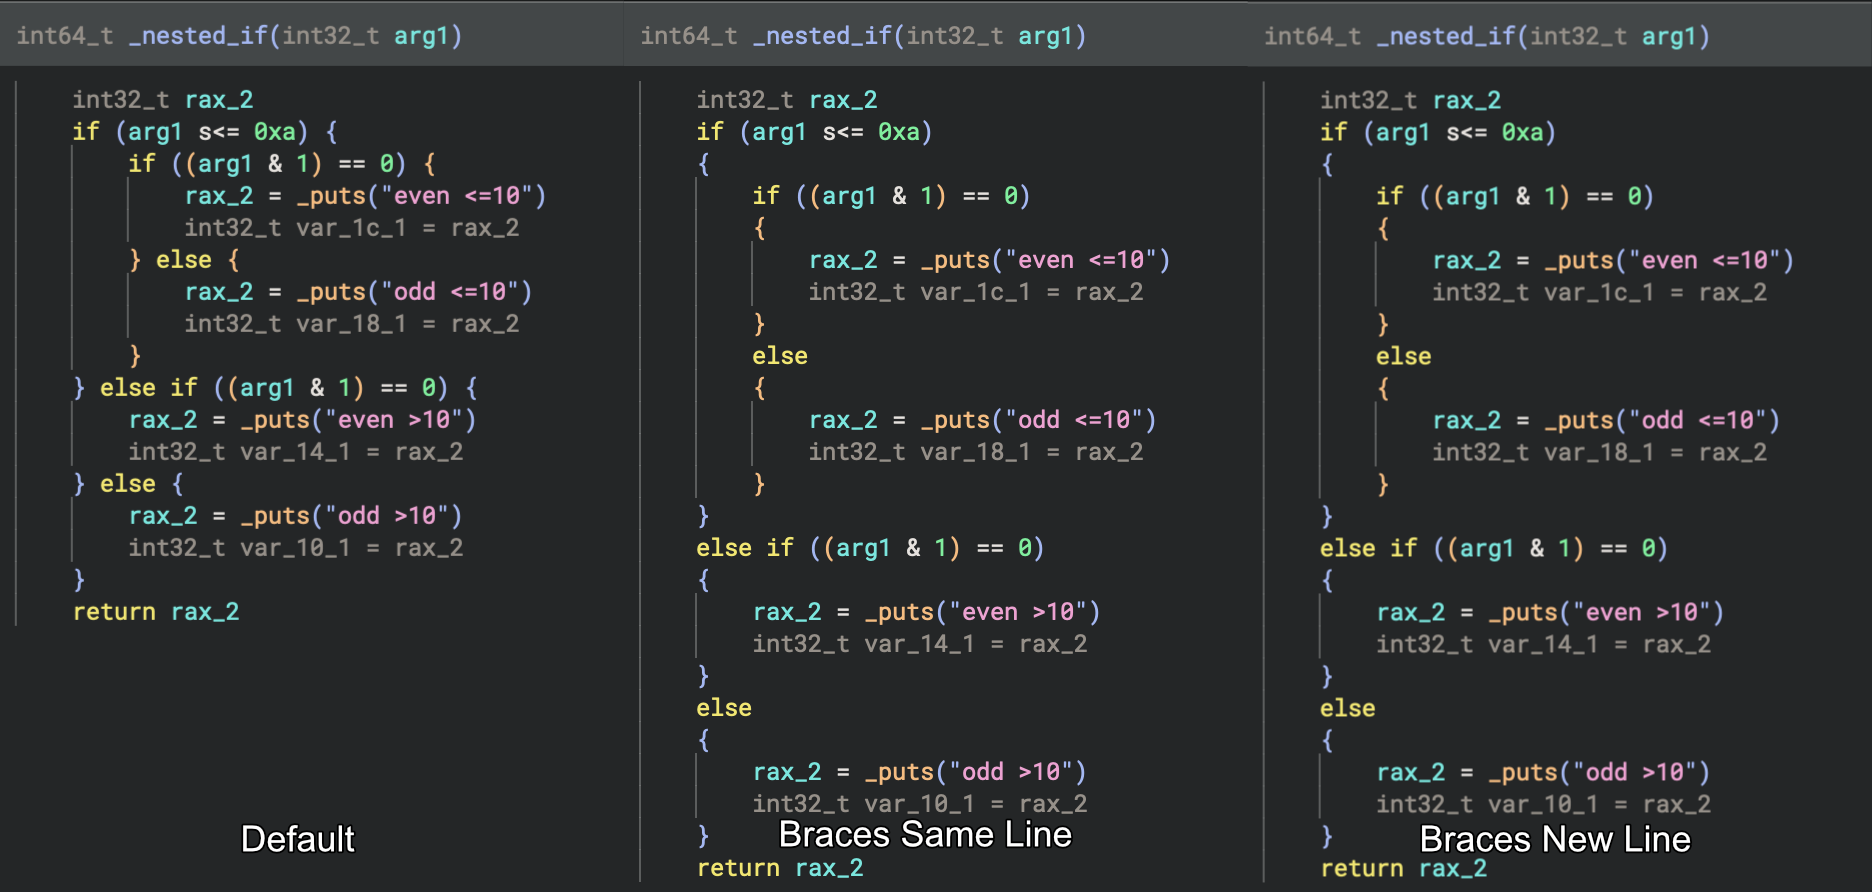This screenshot has width=1872, height=892.
Task: Click the _nested_if function name in Default pane header
Action: click(198, 36)
